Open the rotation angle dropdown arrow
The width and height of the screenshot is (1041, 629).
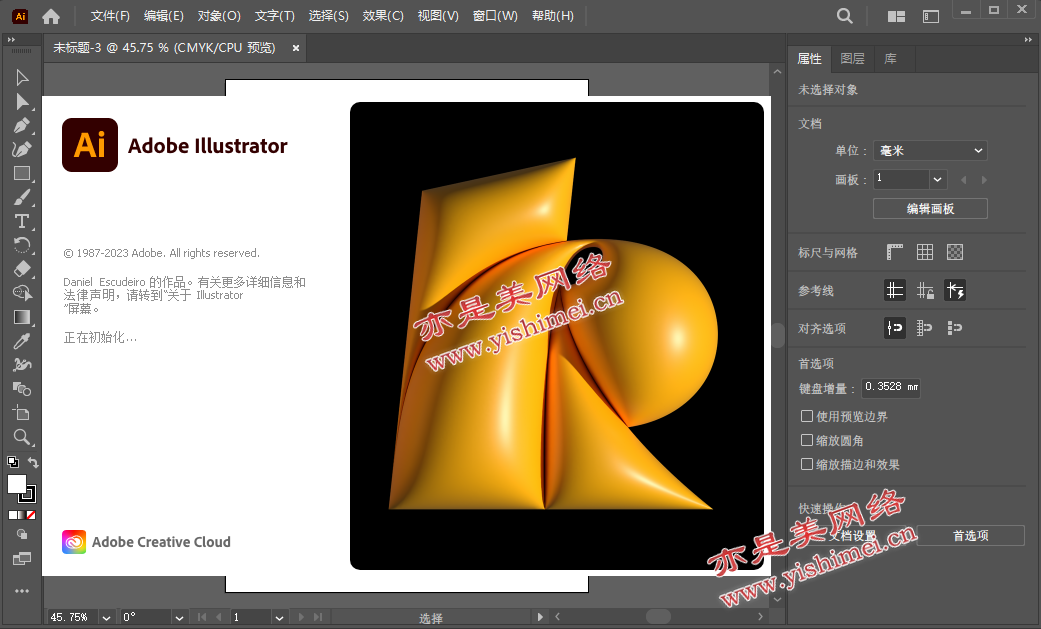(179, 618)
